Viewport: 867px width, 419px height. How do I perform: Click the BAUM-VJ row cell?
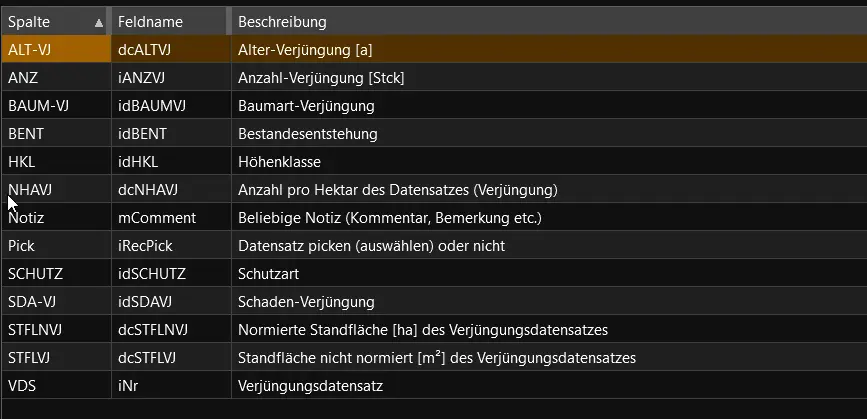(x=34, y=106)
